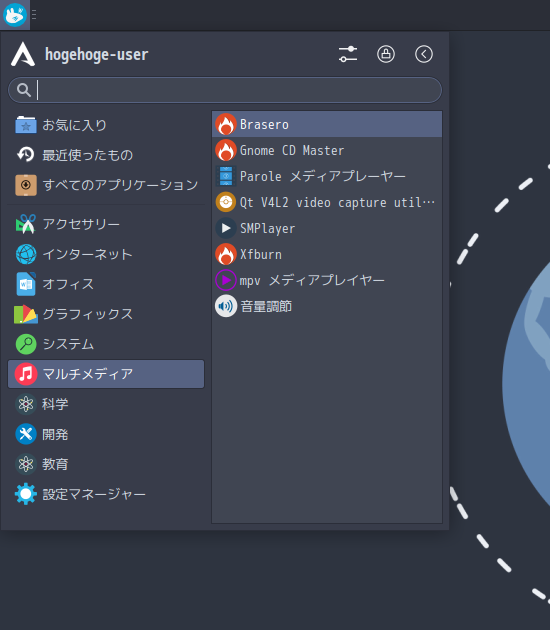Click the hogehoge-user name text

(96, 54)
